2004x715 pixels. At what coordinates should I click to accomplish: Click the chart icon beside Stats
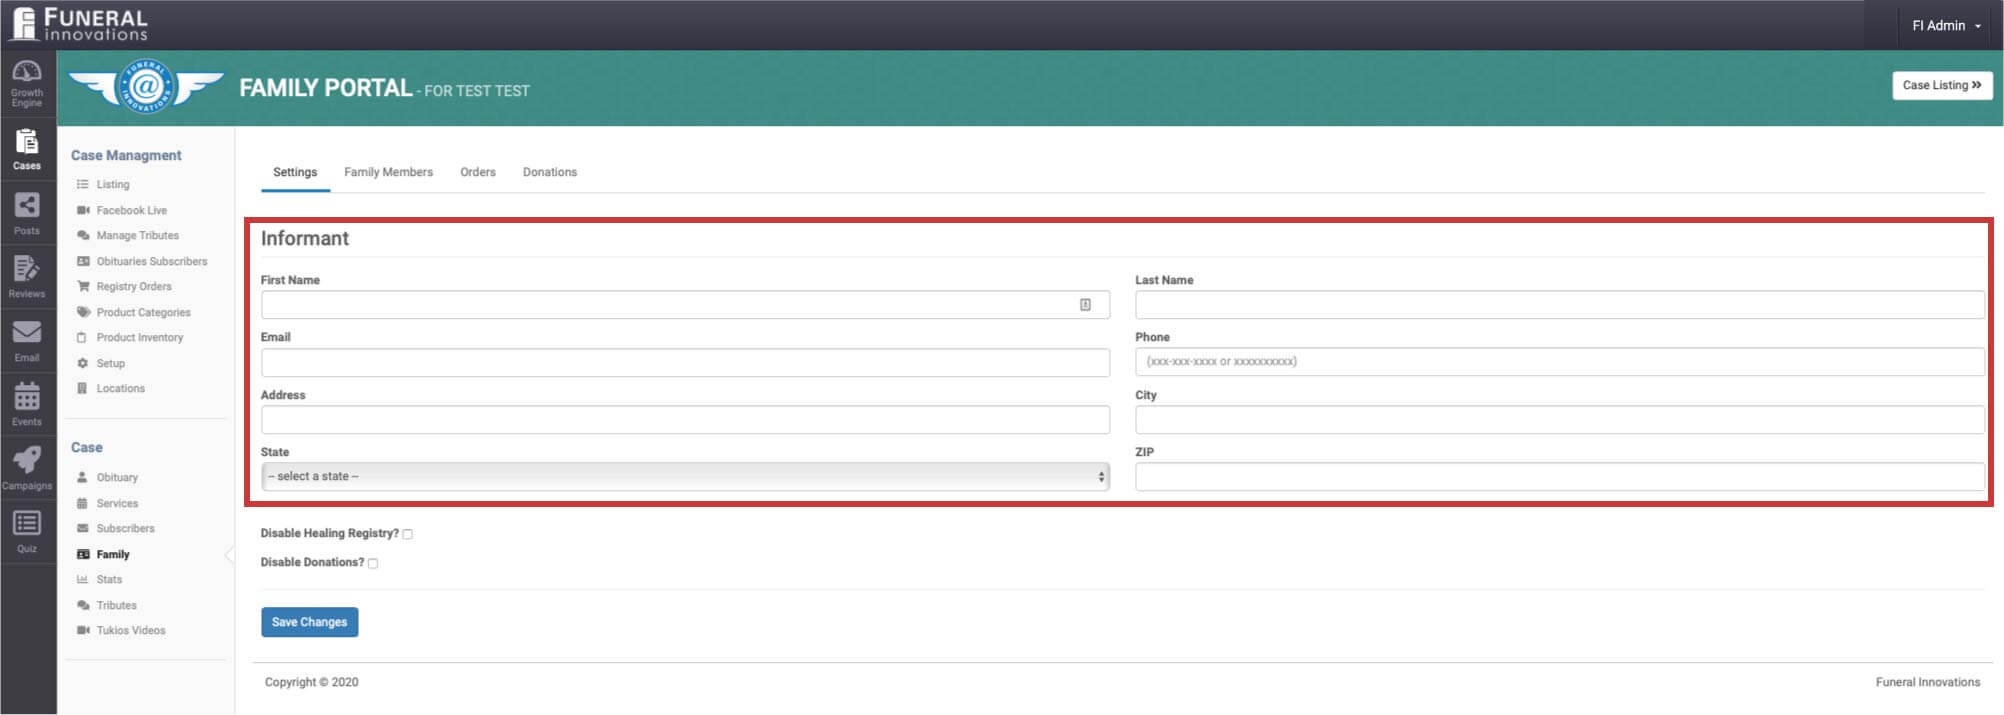(x=83, y=580)
